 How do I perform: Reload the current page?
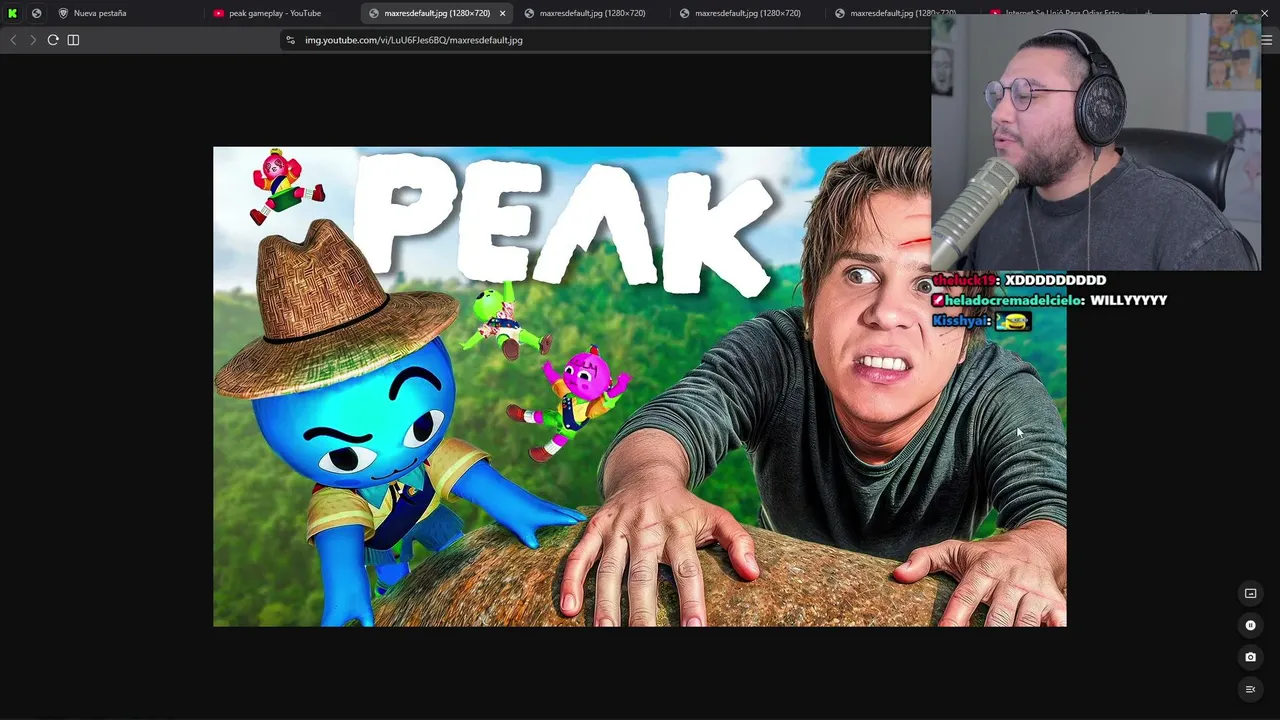pyautogui.click(x=53, y=40)
